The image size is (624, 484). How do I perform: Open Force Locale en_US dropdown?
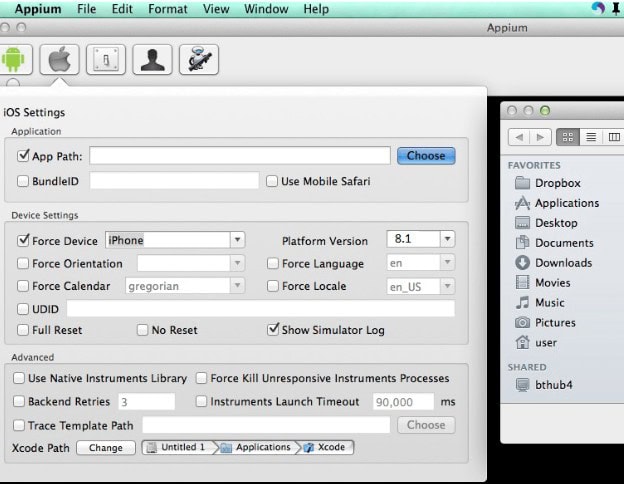[x=447, y=286]
